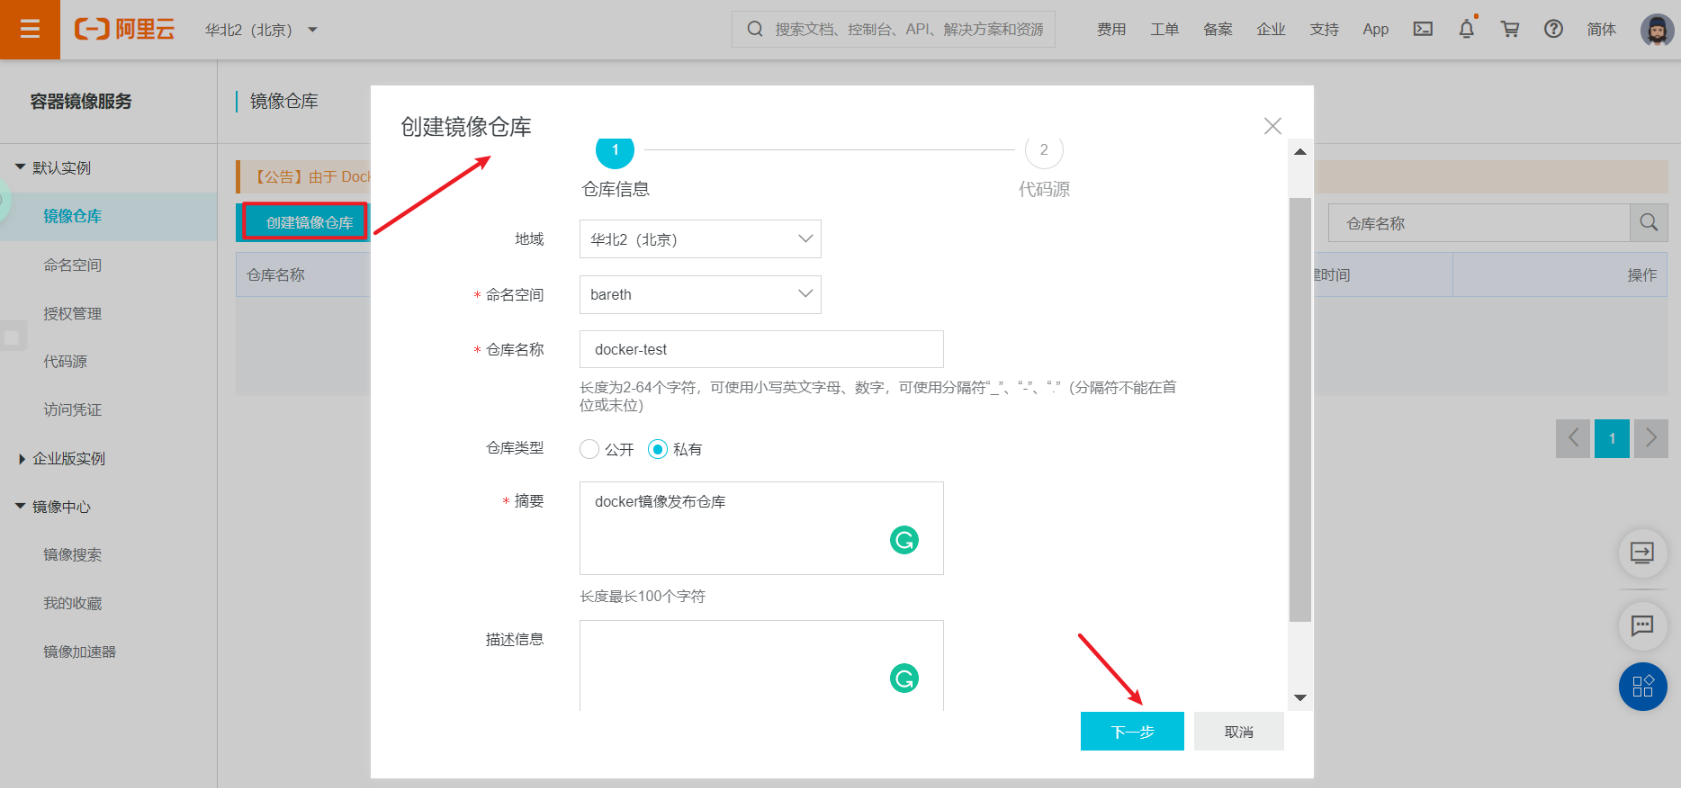Click 取消 button
Screen dimensions: 1681x788
(x=1239, y=731)
